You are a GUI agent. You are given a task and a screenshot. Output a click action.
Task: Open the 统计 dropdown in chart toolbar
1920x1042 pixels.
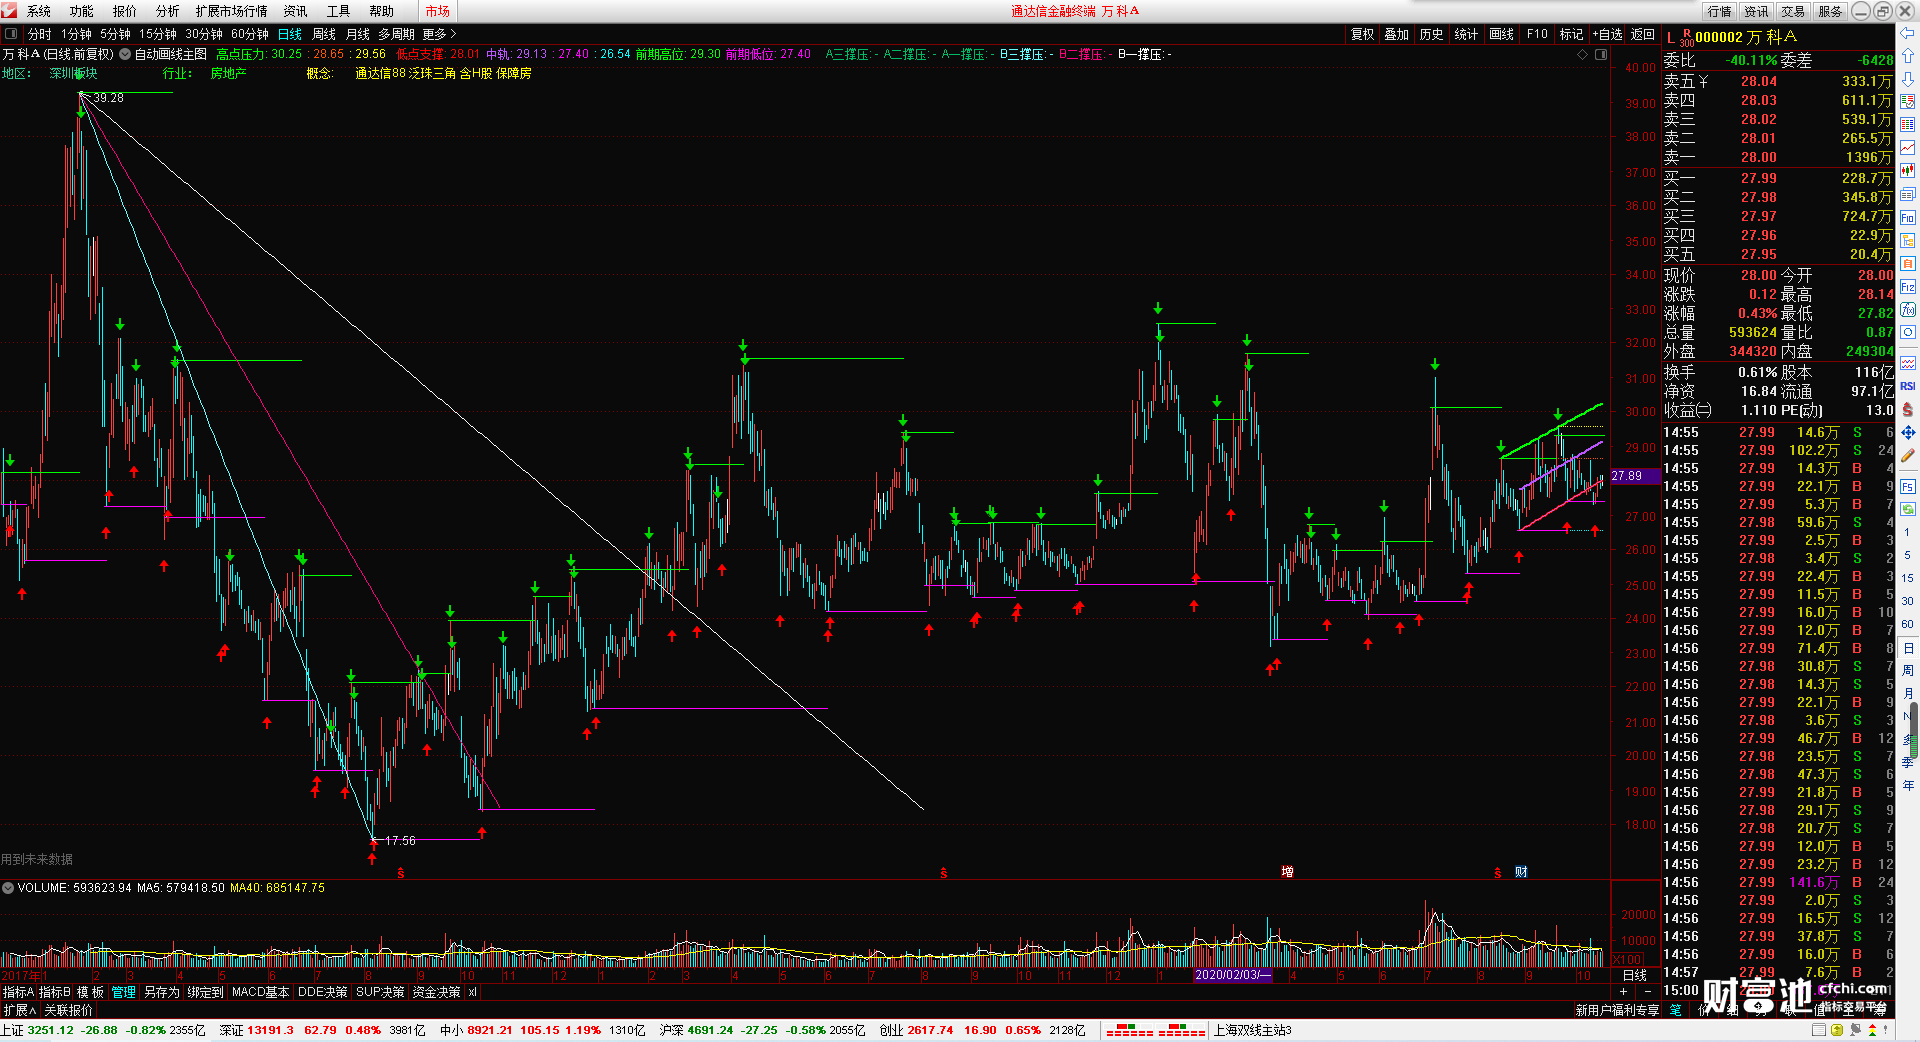point(1466,34)
